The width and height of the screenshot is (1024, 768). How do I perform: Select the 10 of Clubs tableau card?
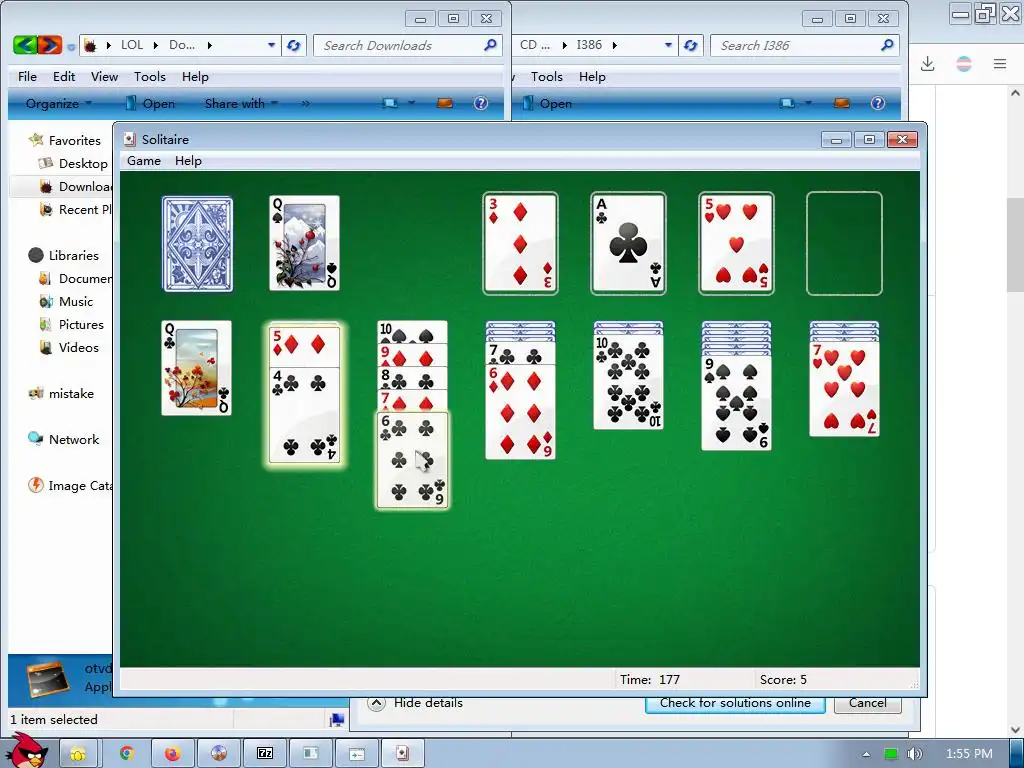click(x=628, y=381)
